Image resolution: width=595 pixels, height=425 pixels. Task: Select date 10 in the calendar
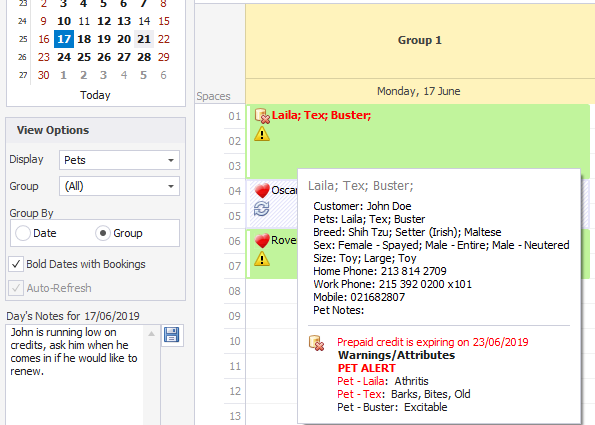click(64, 21)
